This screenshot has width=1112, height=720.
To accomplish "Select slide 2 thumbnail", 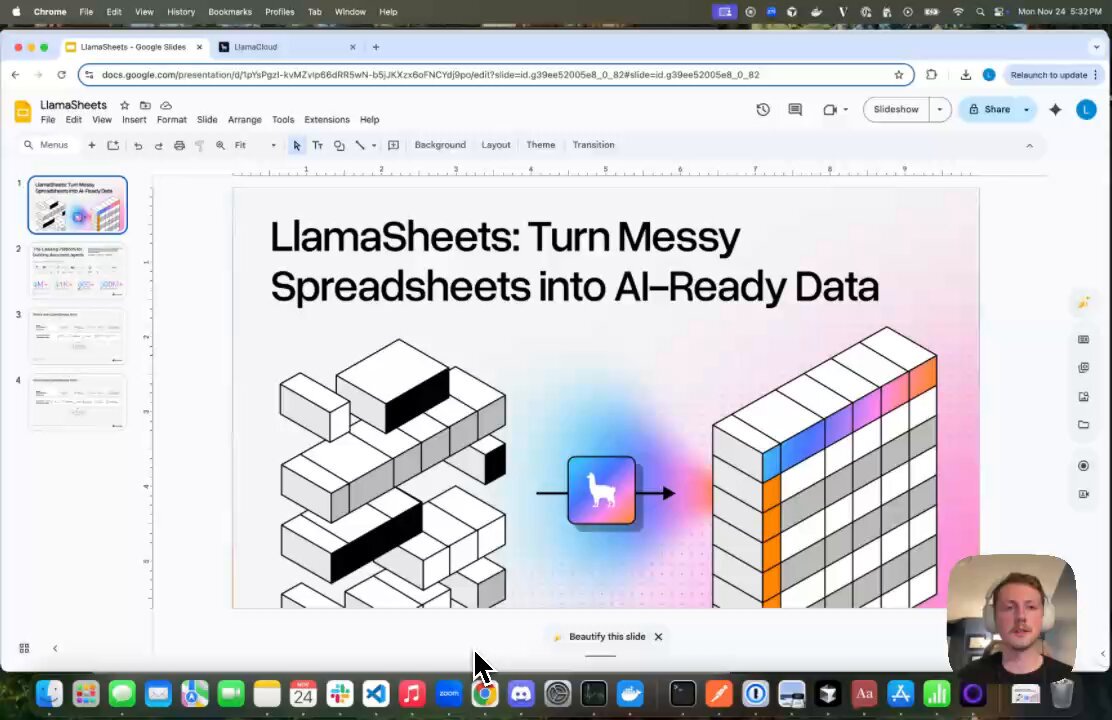I will click(x=77, y=270).
